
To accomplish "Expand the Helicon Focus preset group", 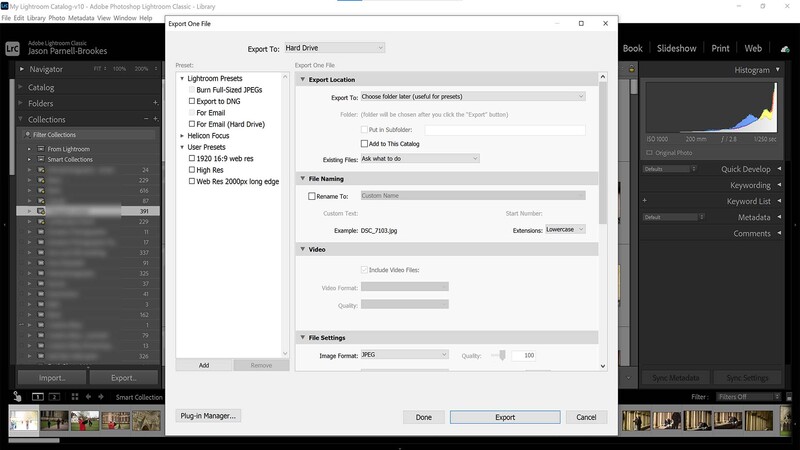I will tap(182, 136).
